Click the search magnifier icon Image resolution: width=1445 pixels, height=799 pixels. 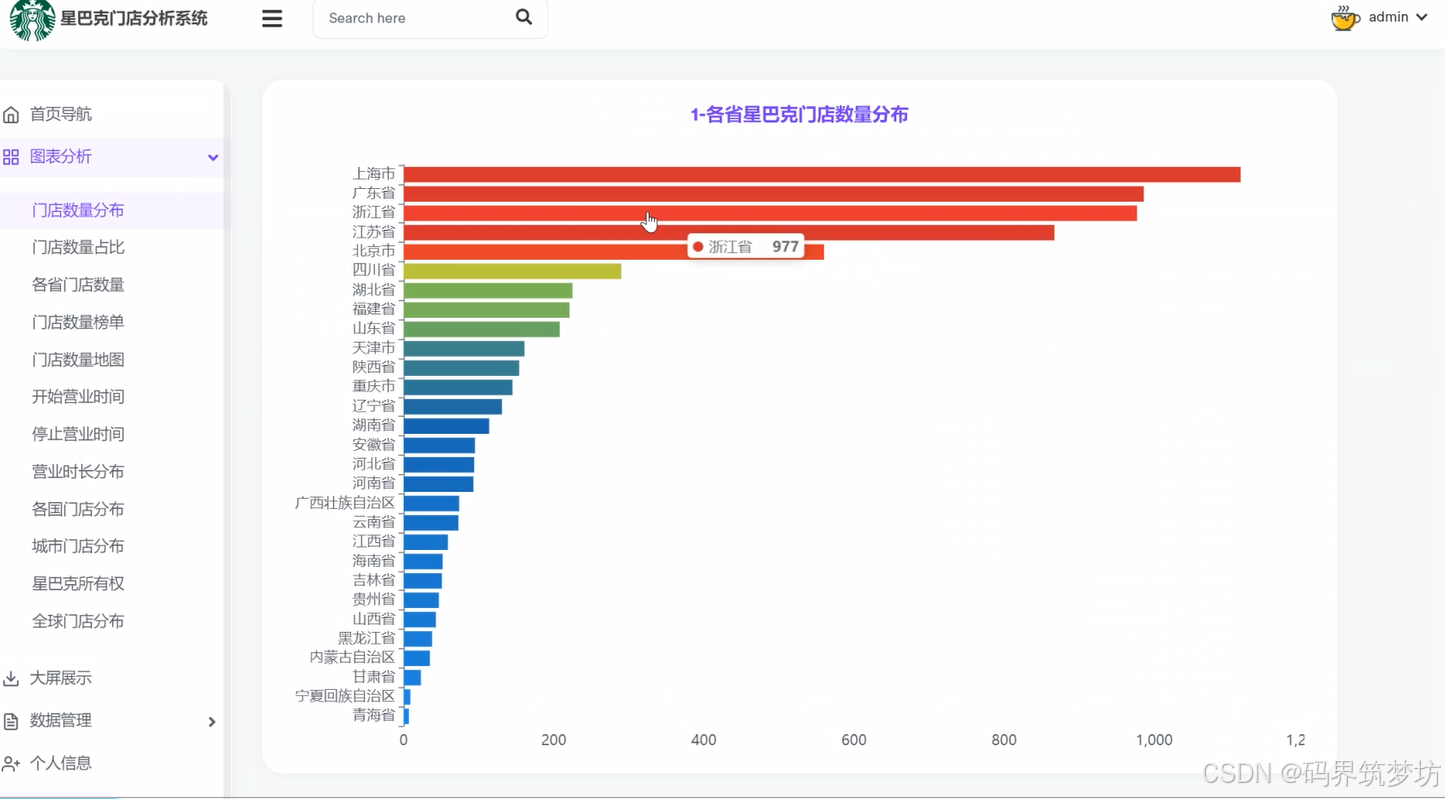[524, 17]
